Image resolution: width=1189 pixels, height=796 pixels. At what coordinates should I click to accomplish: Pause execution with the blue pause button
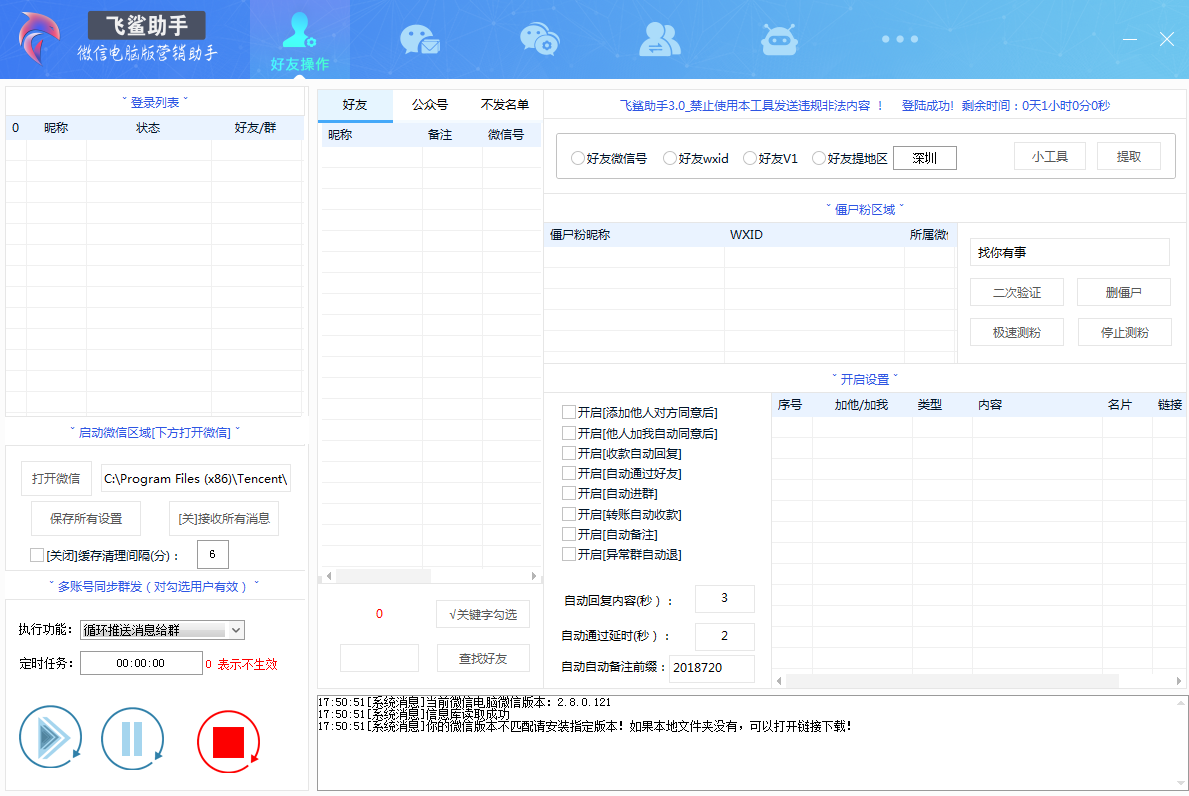pyautogui.click(x=133, y=738)
